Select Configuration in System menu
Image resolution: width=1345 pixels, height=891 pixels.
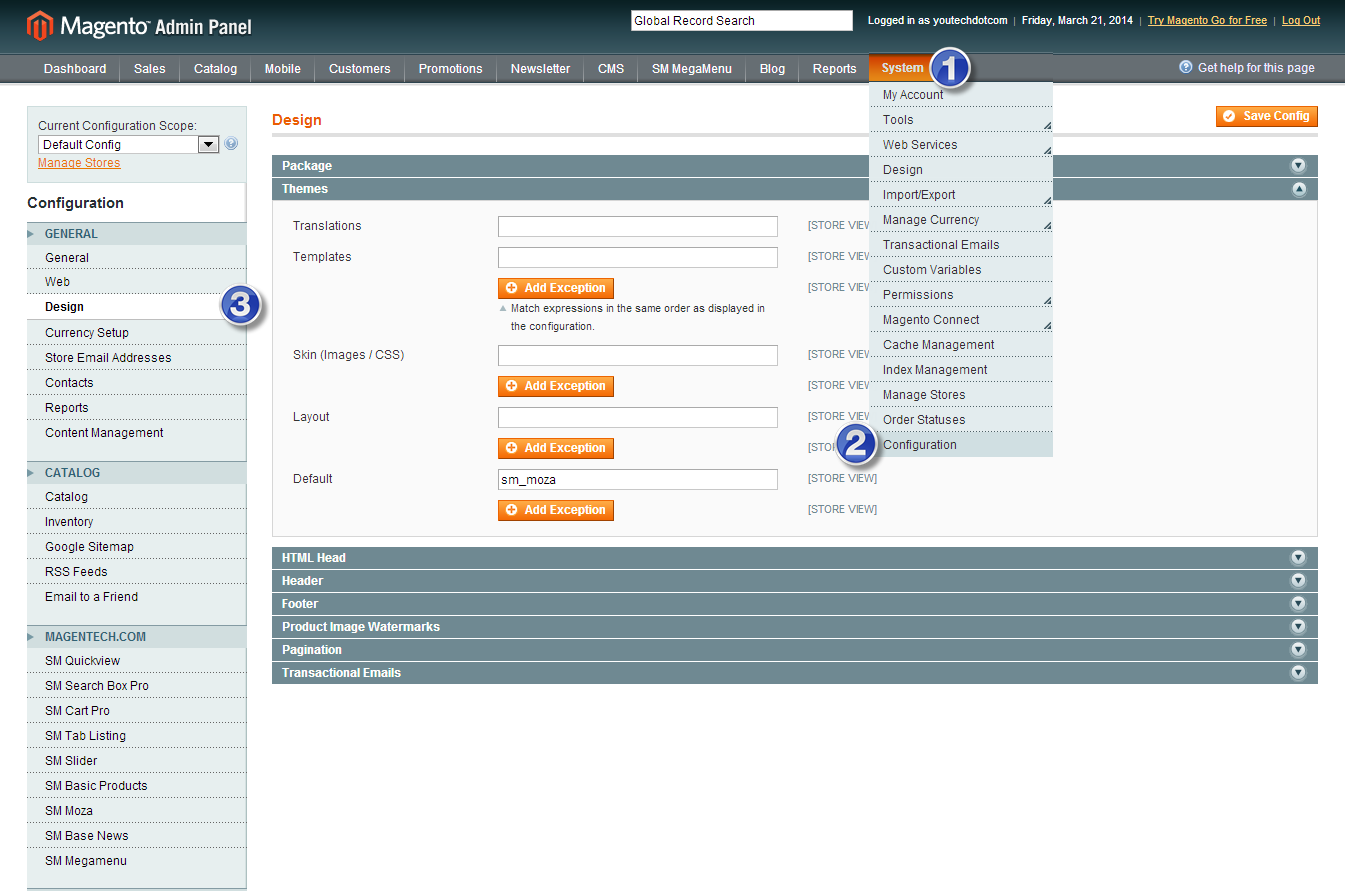point(961,445)
